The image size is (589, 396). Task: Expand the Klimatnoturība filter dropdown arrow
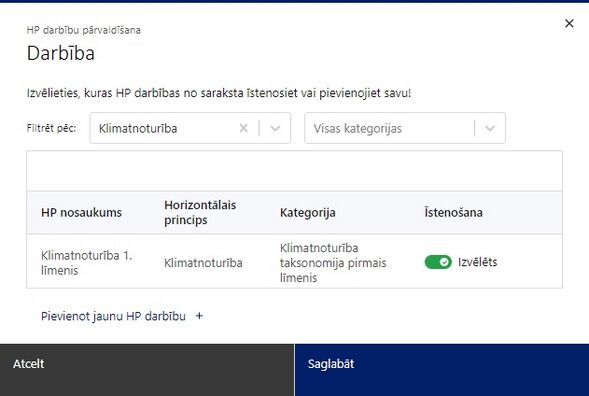pyautogui.click(x=275, y=128)
